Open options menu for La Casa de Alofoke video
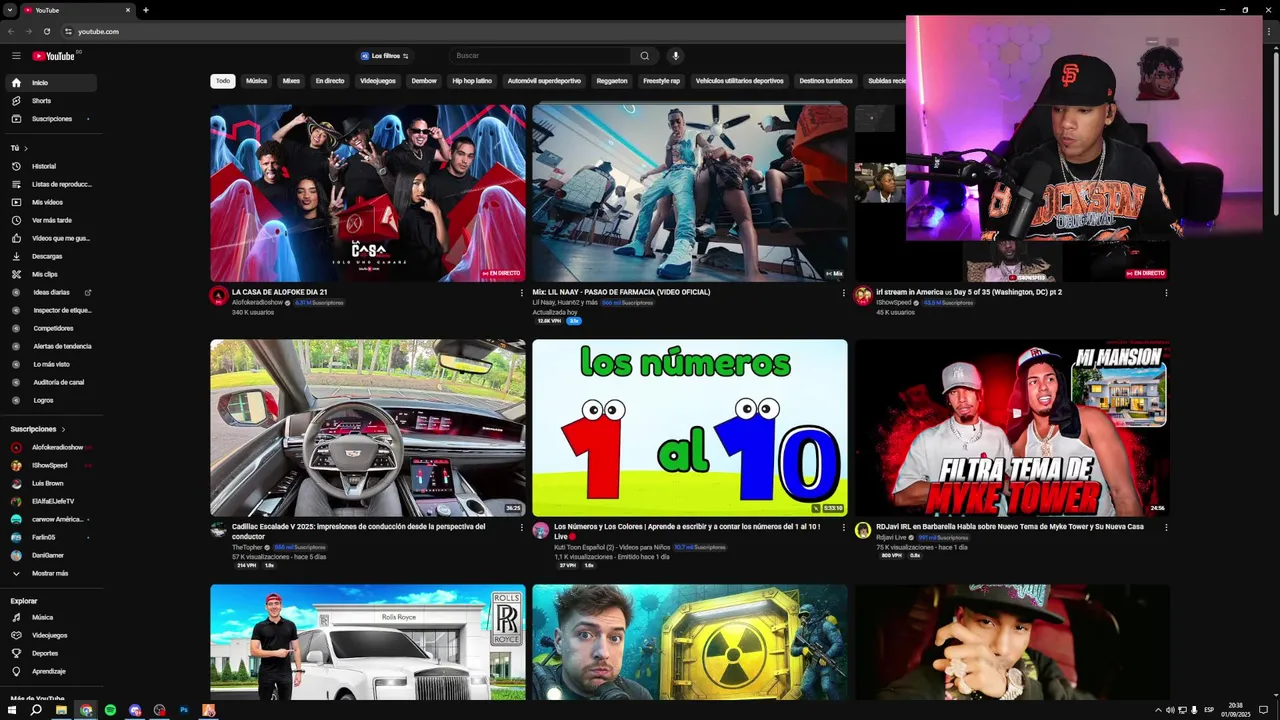The image size is (1280, 720). click(x=521, y=293)
